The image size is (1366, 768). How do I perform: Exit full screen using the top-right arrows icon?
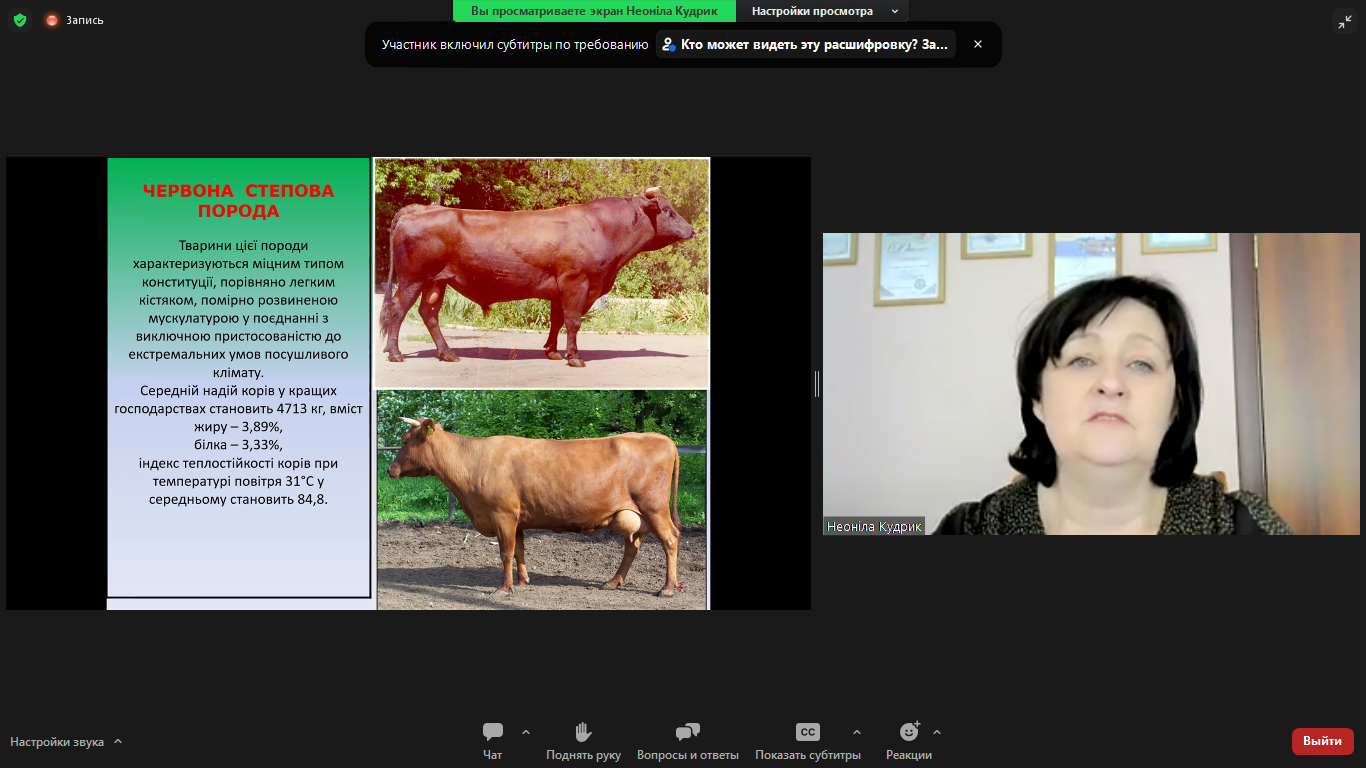(x=1344, y=21)
